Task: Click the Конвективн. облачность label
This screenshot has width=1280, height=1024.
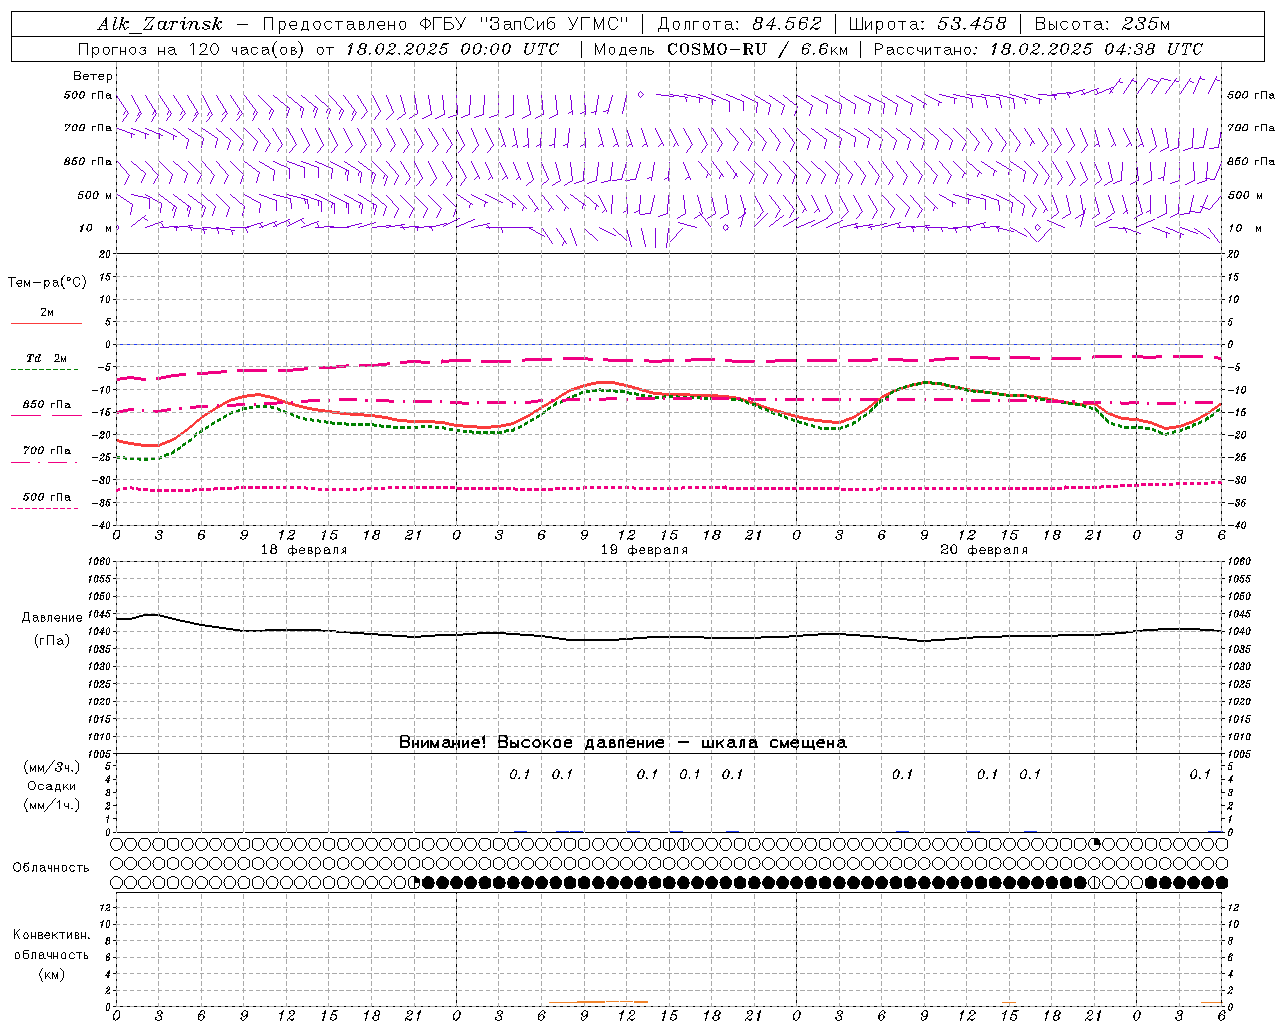Action: (51, 945)
